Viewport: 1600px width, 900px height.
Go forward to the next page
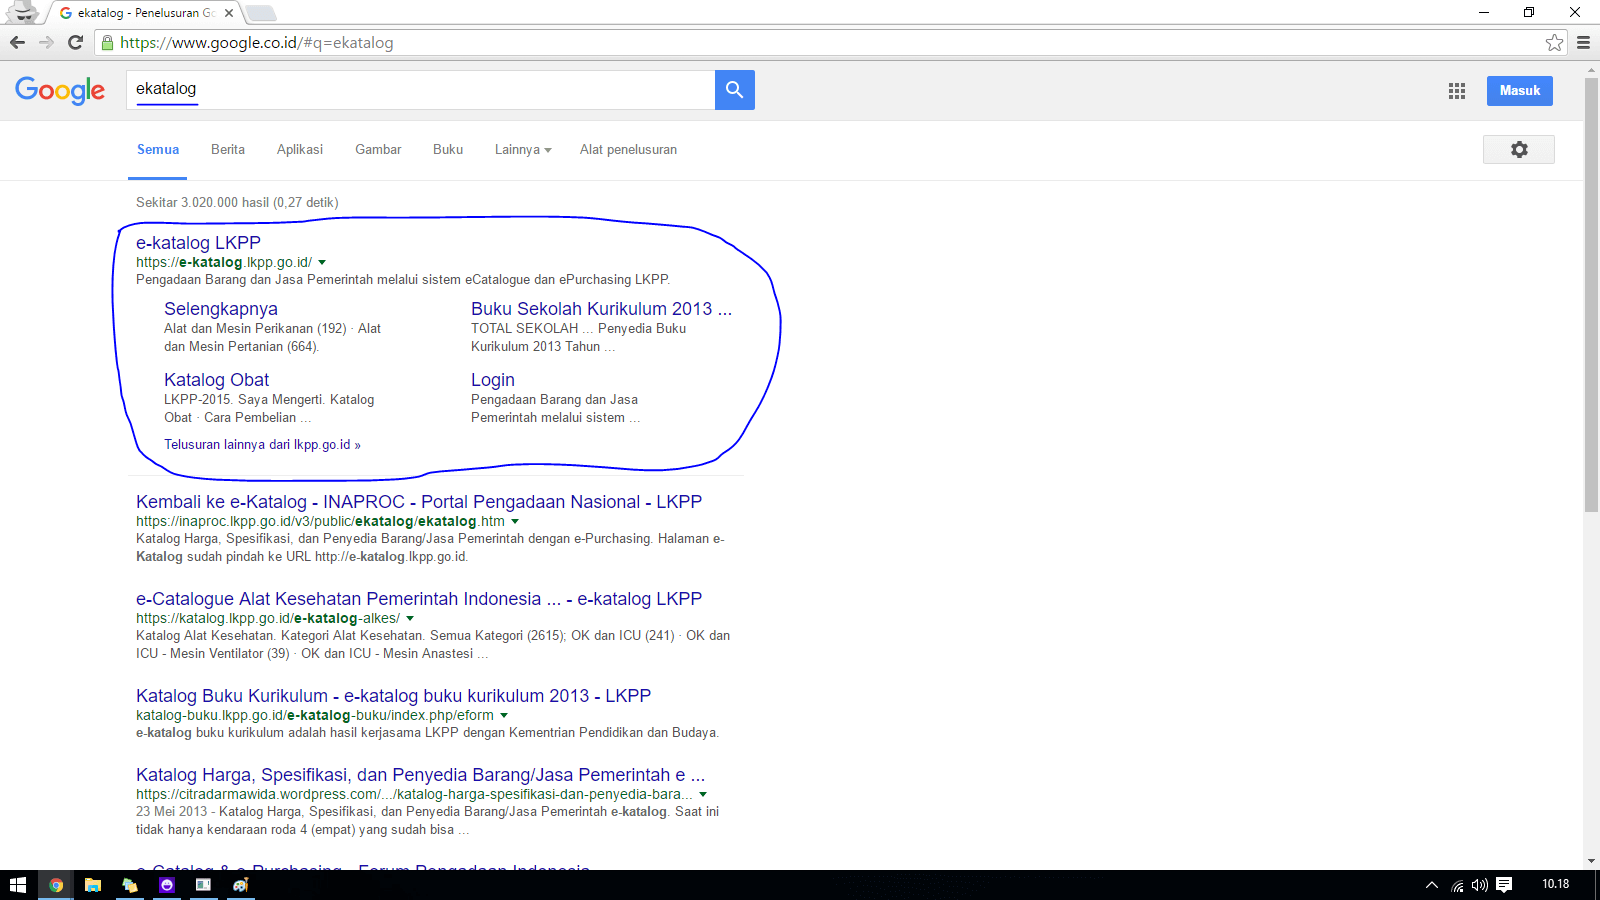tap(46, 42)
